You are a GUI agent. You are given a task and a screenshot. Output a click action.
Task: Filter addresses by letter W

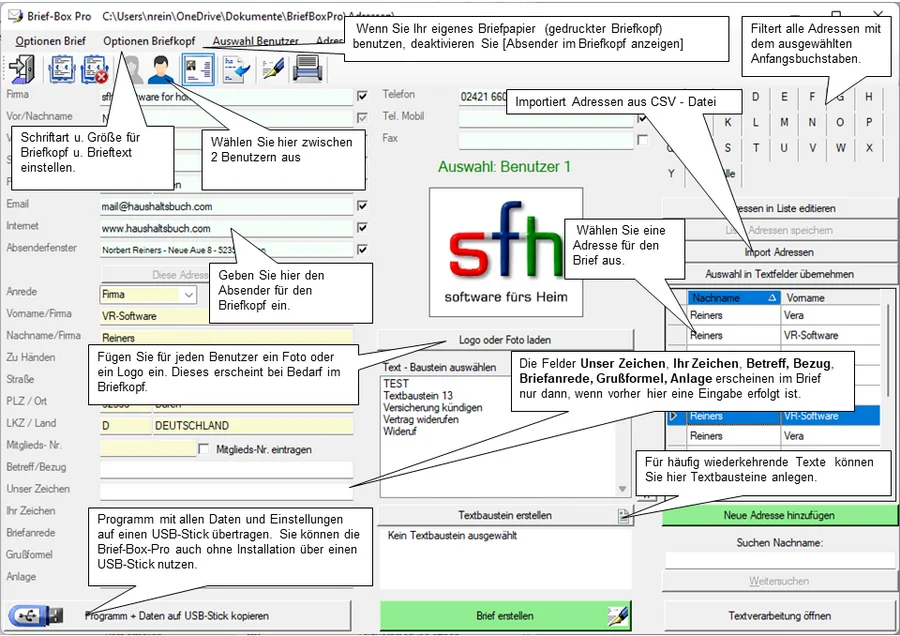pyautogui.click(x=840, y=148)
